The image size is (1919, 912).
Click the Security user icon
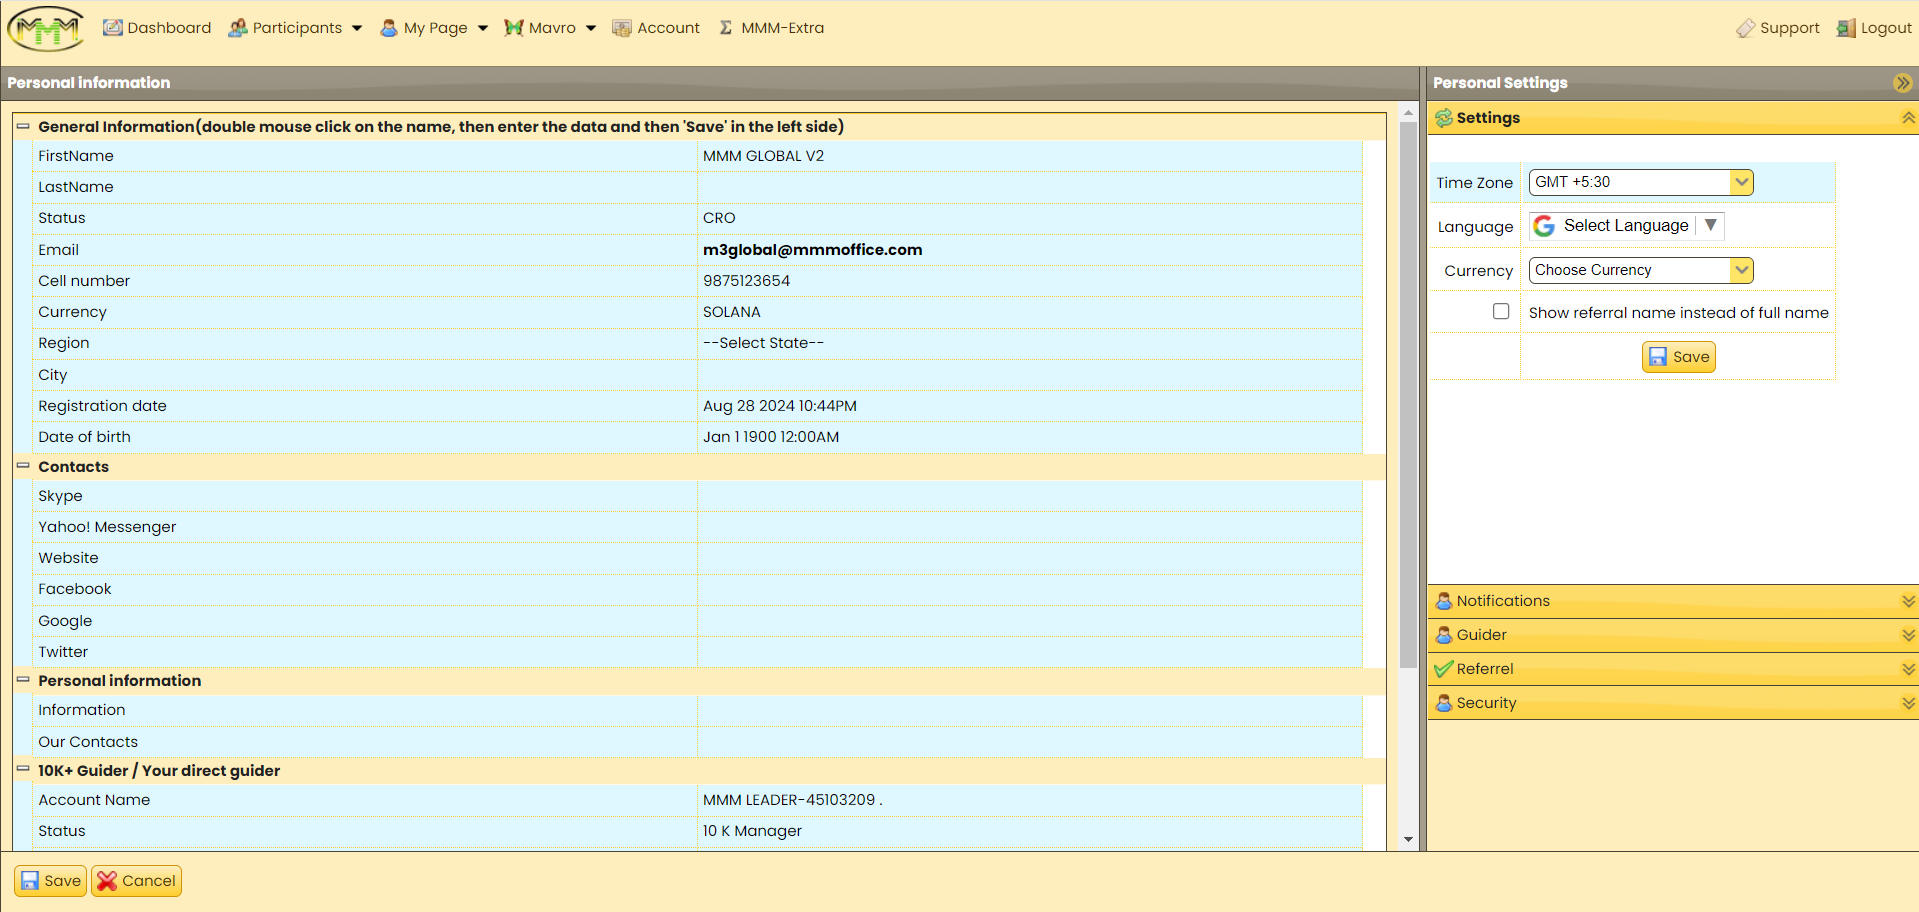[x=1444, y=703]
